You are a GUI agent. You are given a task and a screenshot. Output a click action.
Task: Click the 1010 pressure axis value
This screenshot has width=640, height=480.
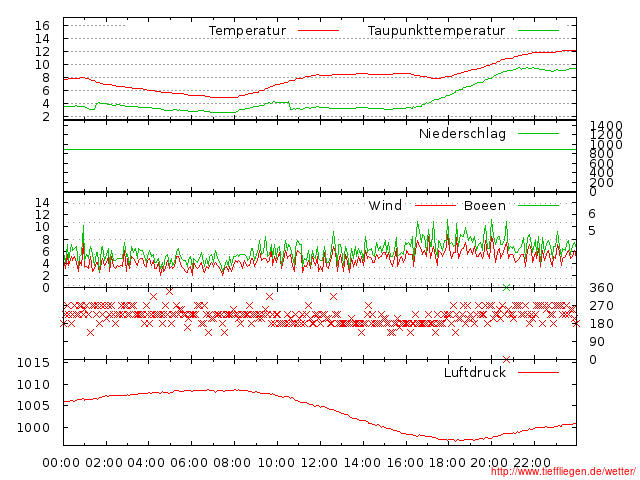point(33,384)
